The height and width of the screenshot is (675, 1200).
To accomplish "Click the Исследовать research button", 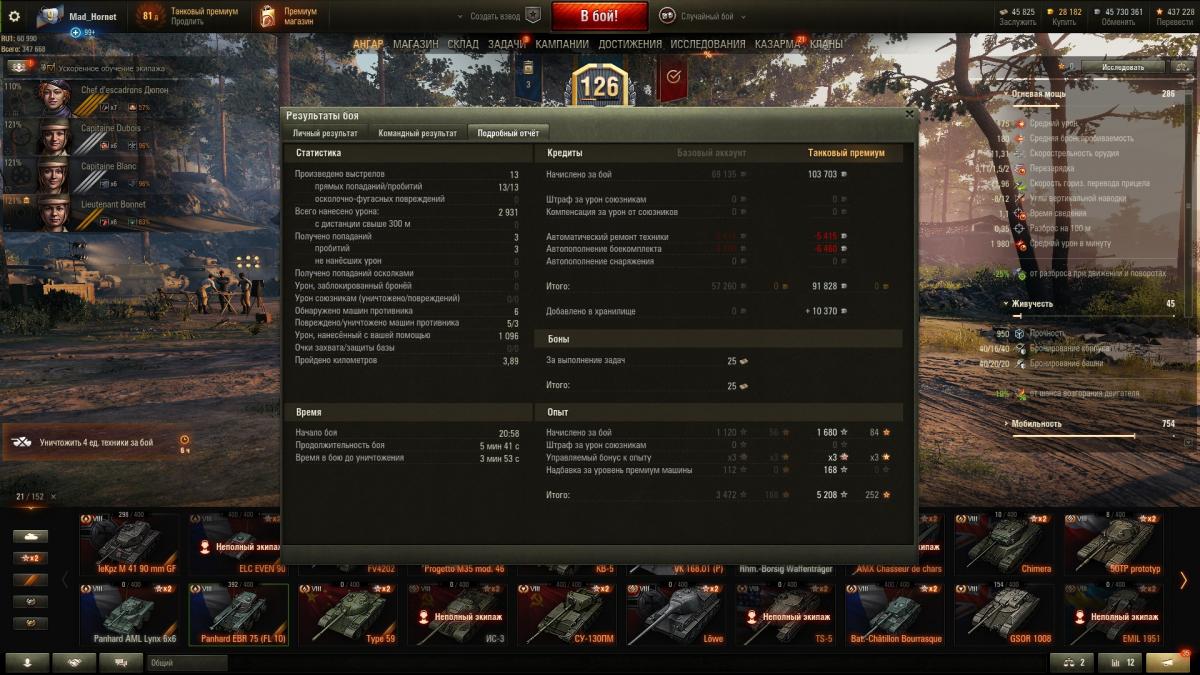I will coord(1124,67).
